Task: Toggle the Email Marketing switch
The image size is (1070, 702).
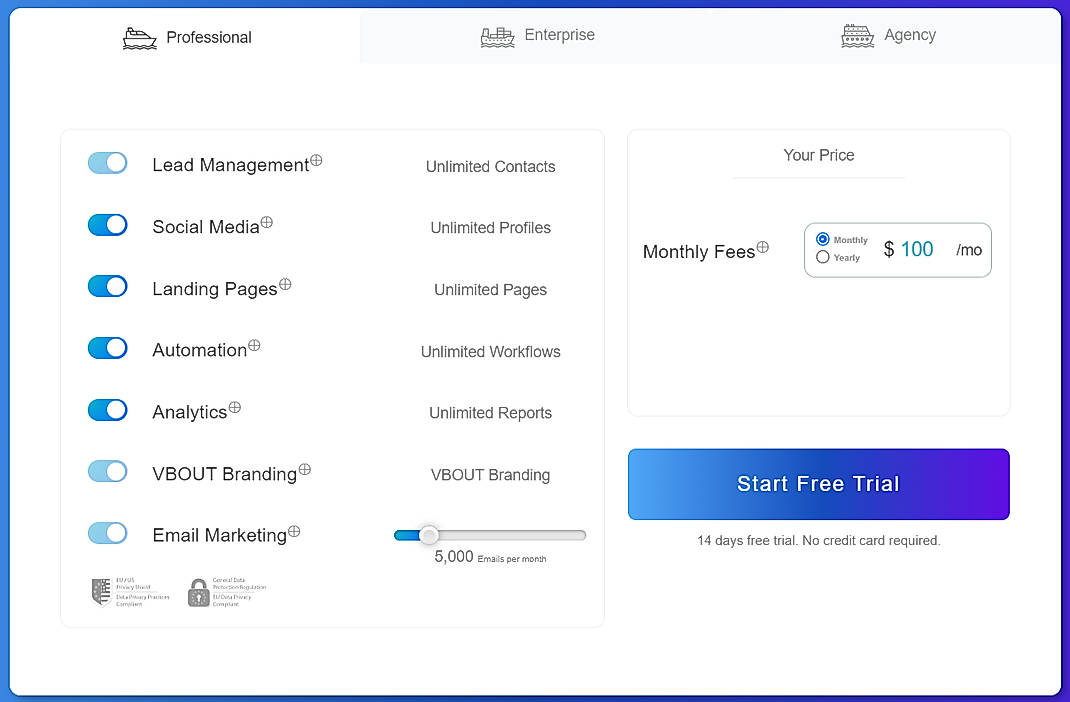Action: click(x=108, y=533)
